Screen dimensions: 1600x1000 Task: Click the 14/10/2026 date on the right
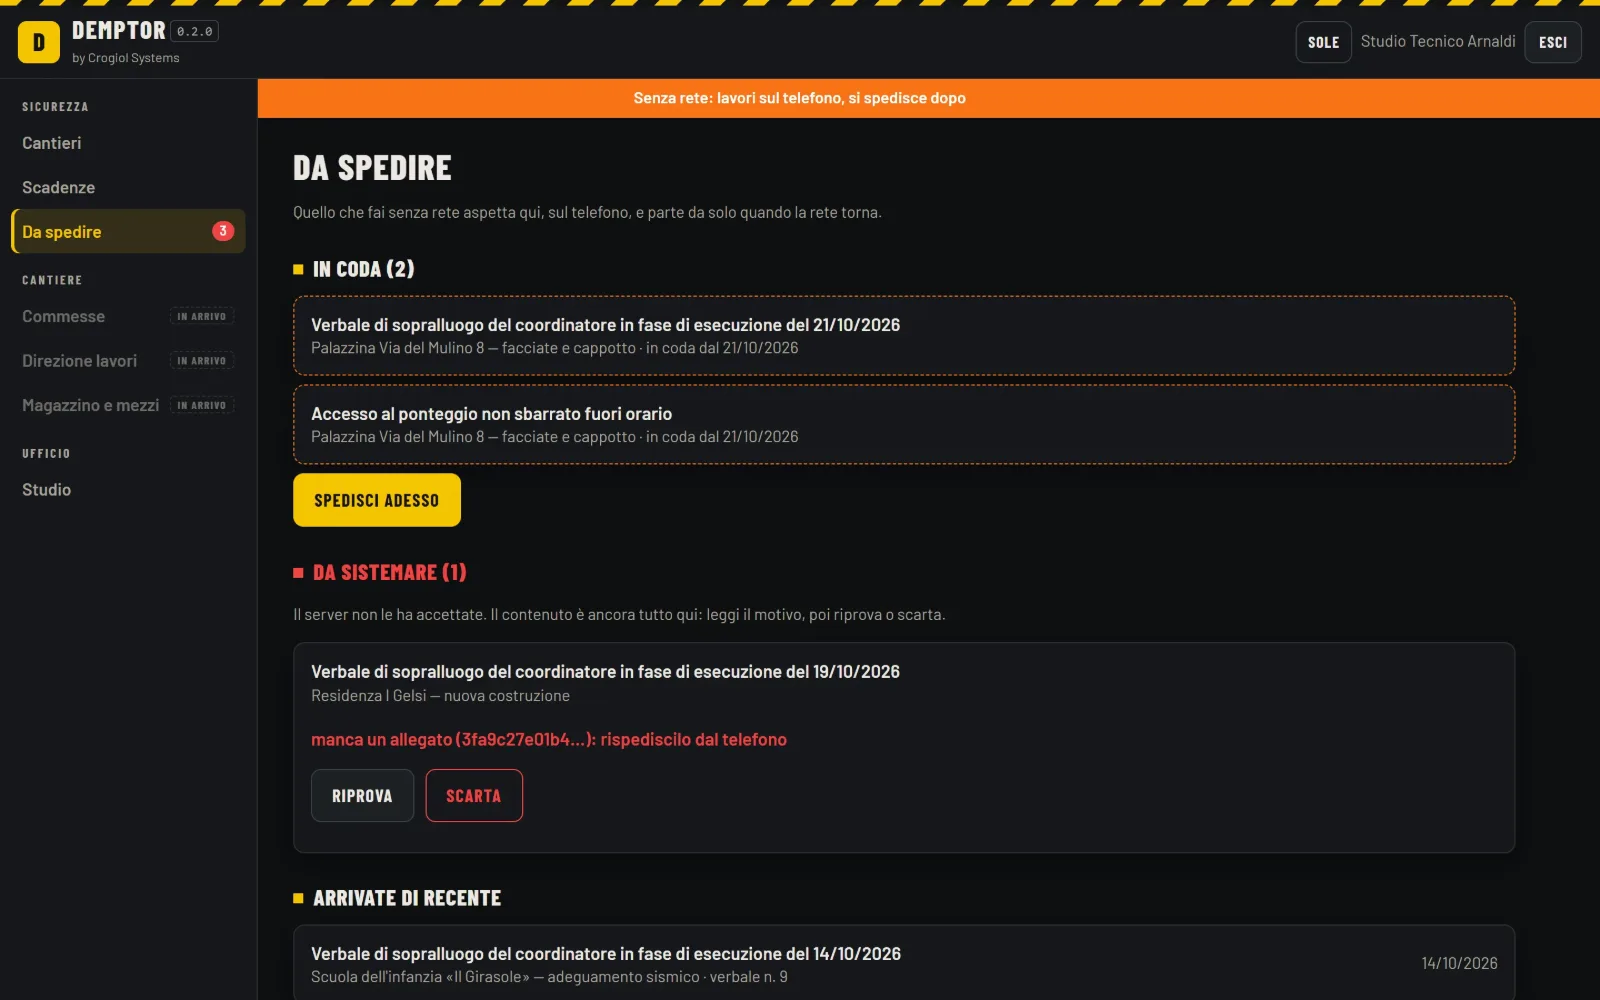[x=1459, y=963]
